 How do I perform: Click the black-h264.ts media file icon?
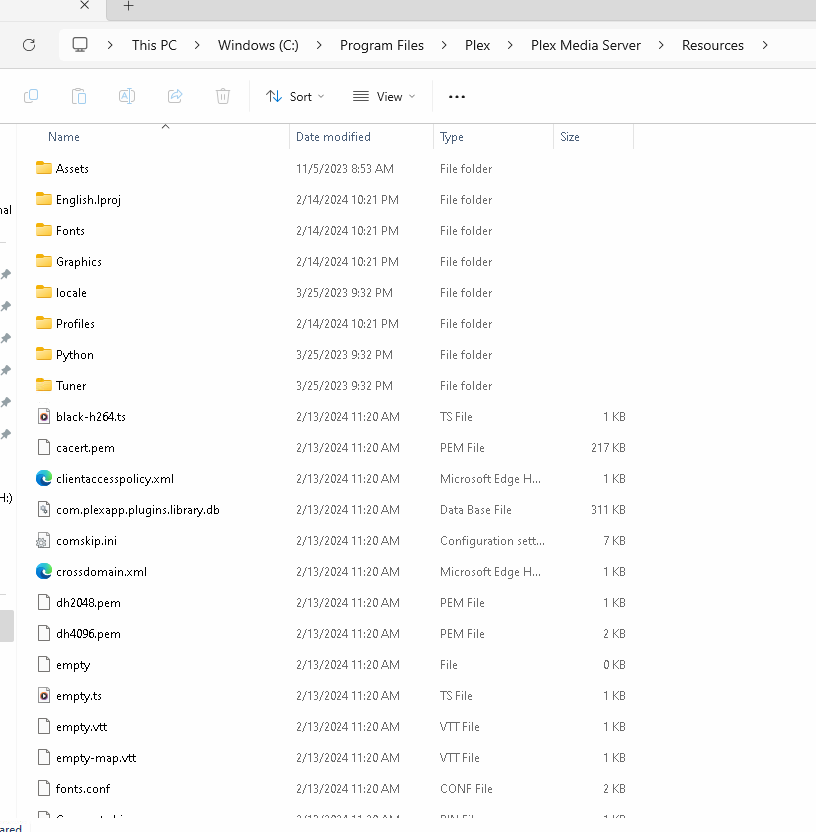click(44, 417)
